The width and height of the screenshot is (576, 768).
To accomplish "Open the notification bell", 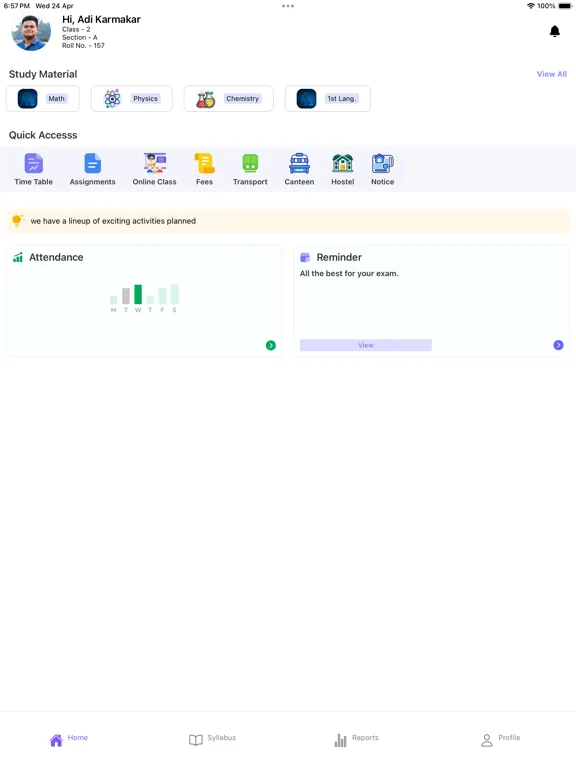I will pos(554,31).
